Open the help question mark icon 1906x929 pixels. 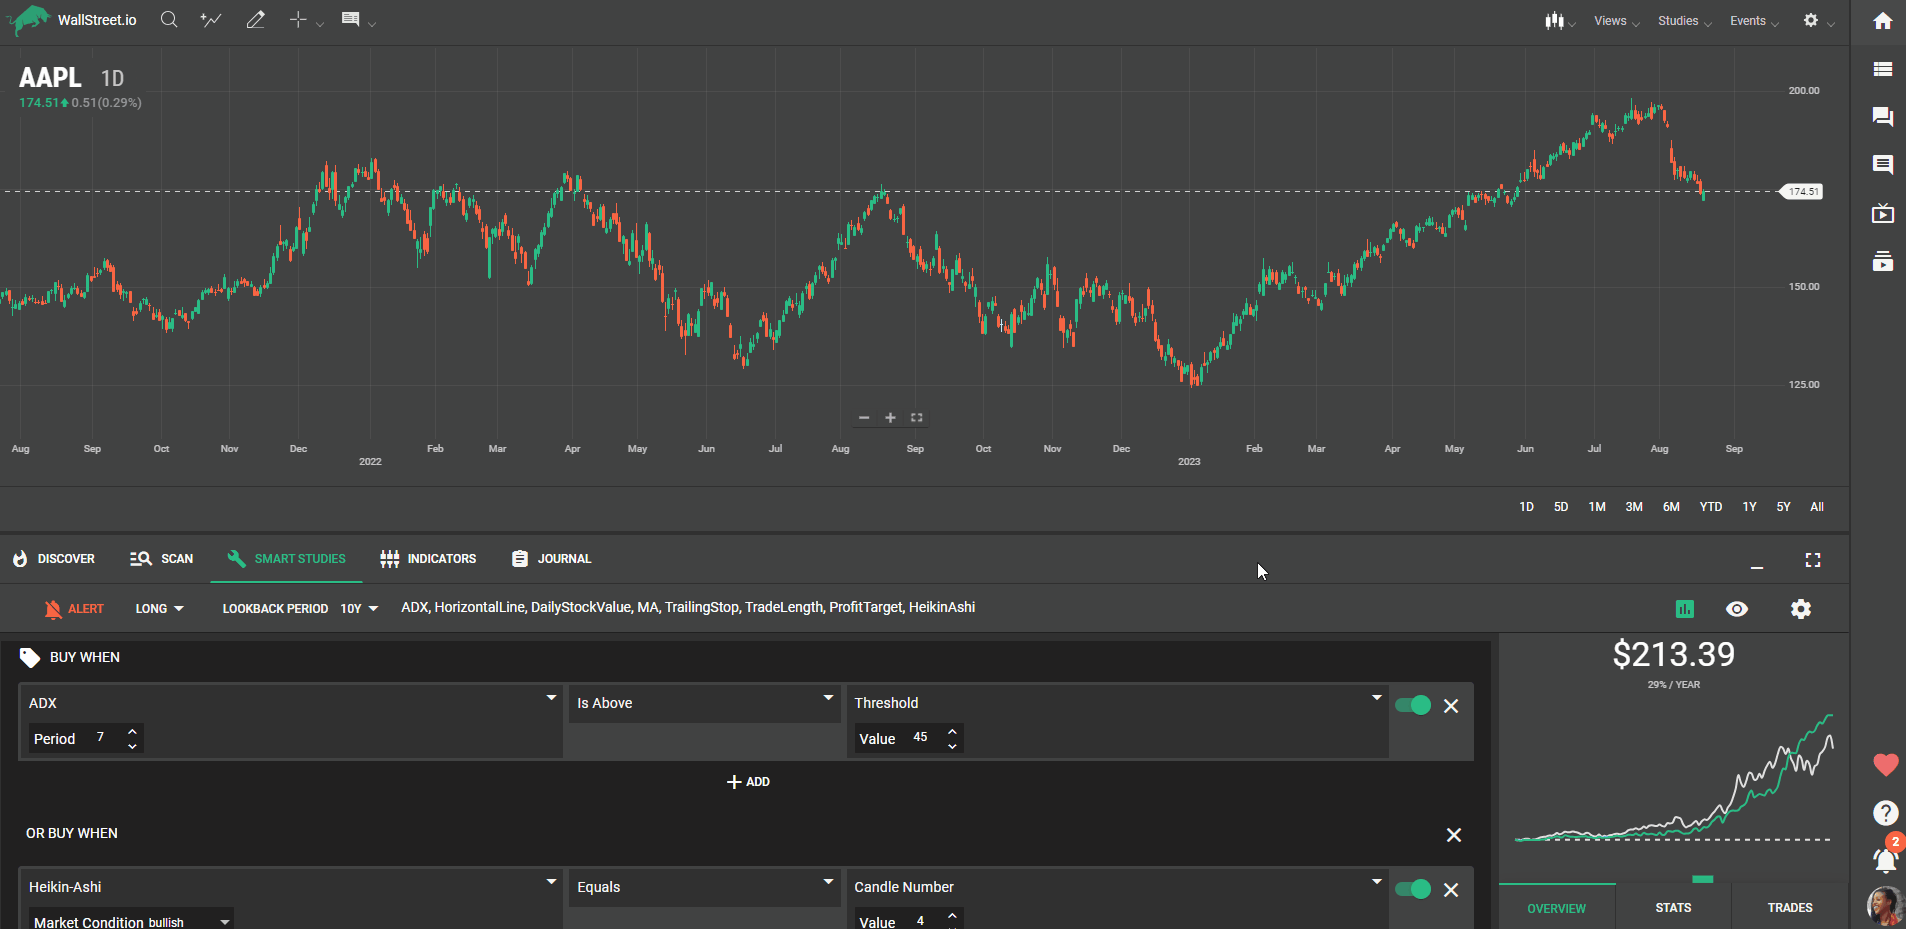click(x=1885, y=813)
